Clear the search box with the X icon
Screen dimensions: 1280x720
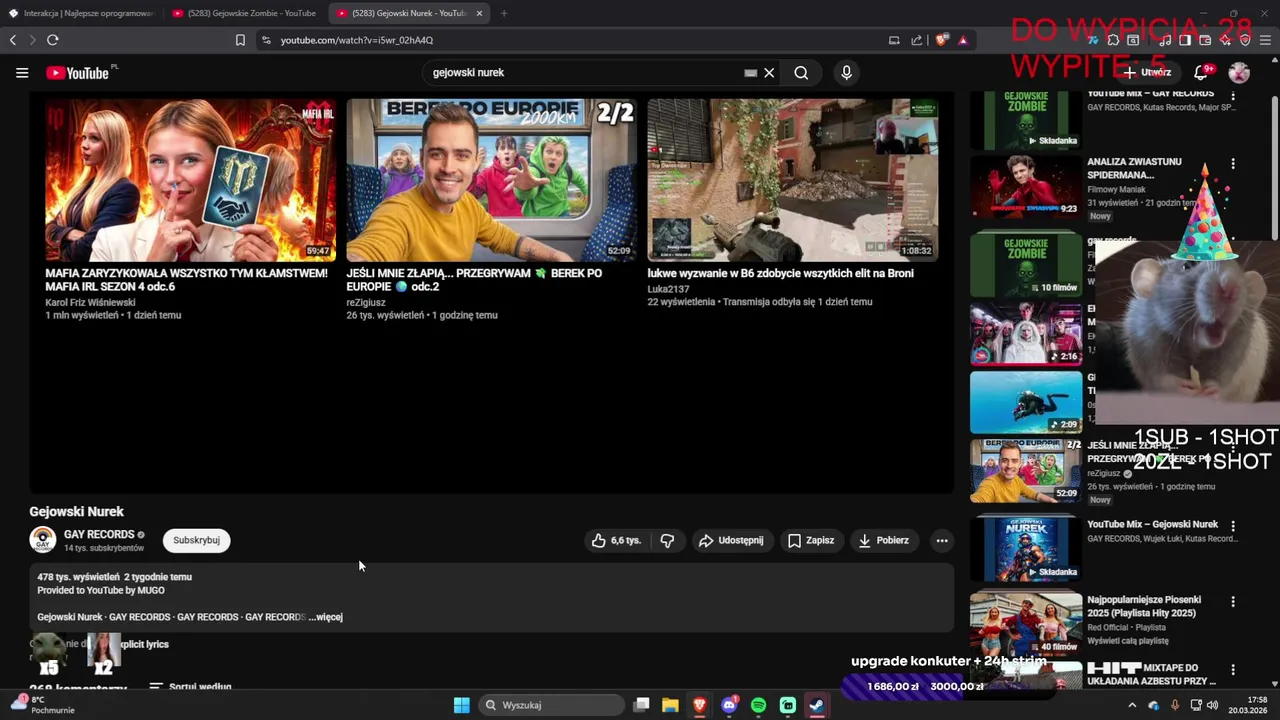[x=769, y=72]
